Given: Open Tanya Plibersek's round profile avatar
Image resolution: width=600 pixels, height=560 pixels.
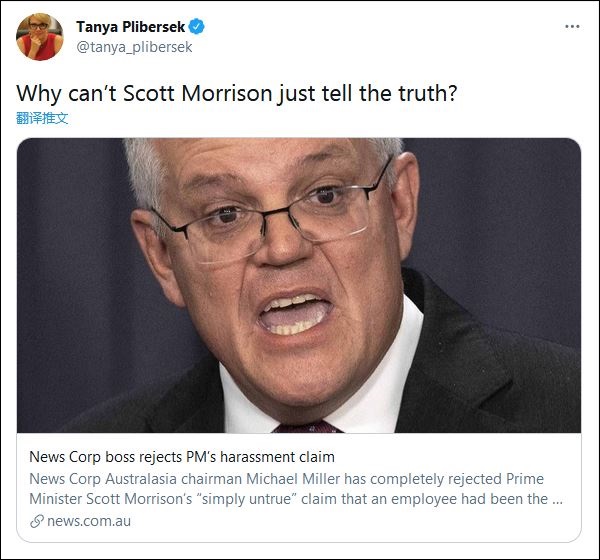Looking at the screenshot, I should (x=40, y=36).
